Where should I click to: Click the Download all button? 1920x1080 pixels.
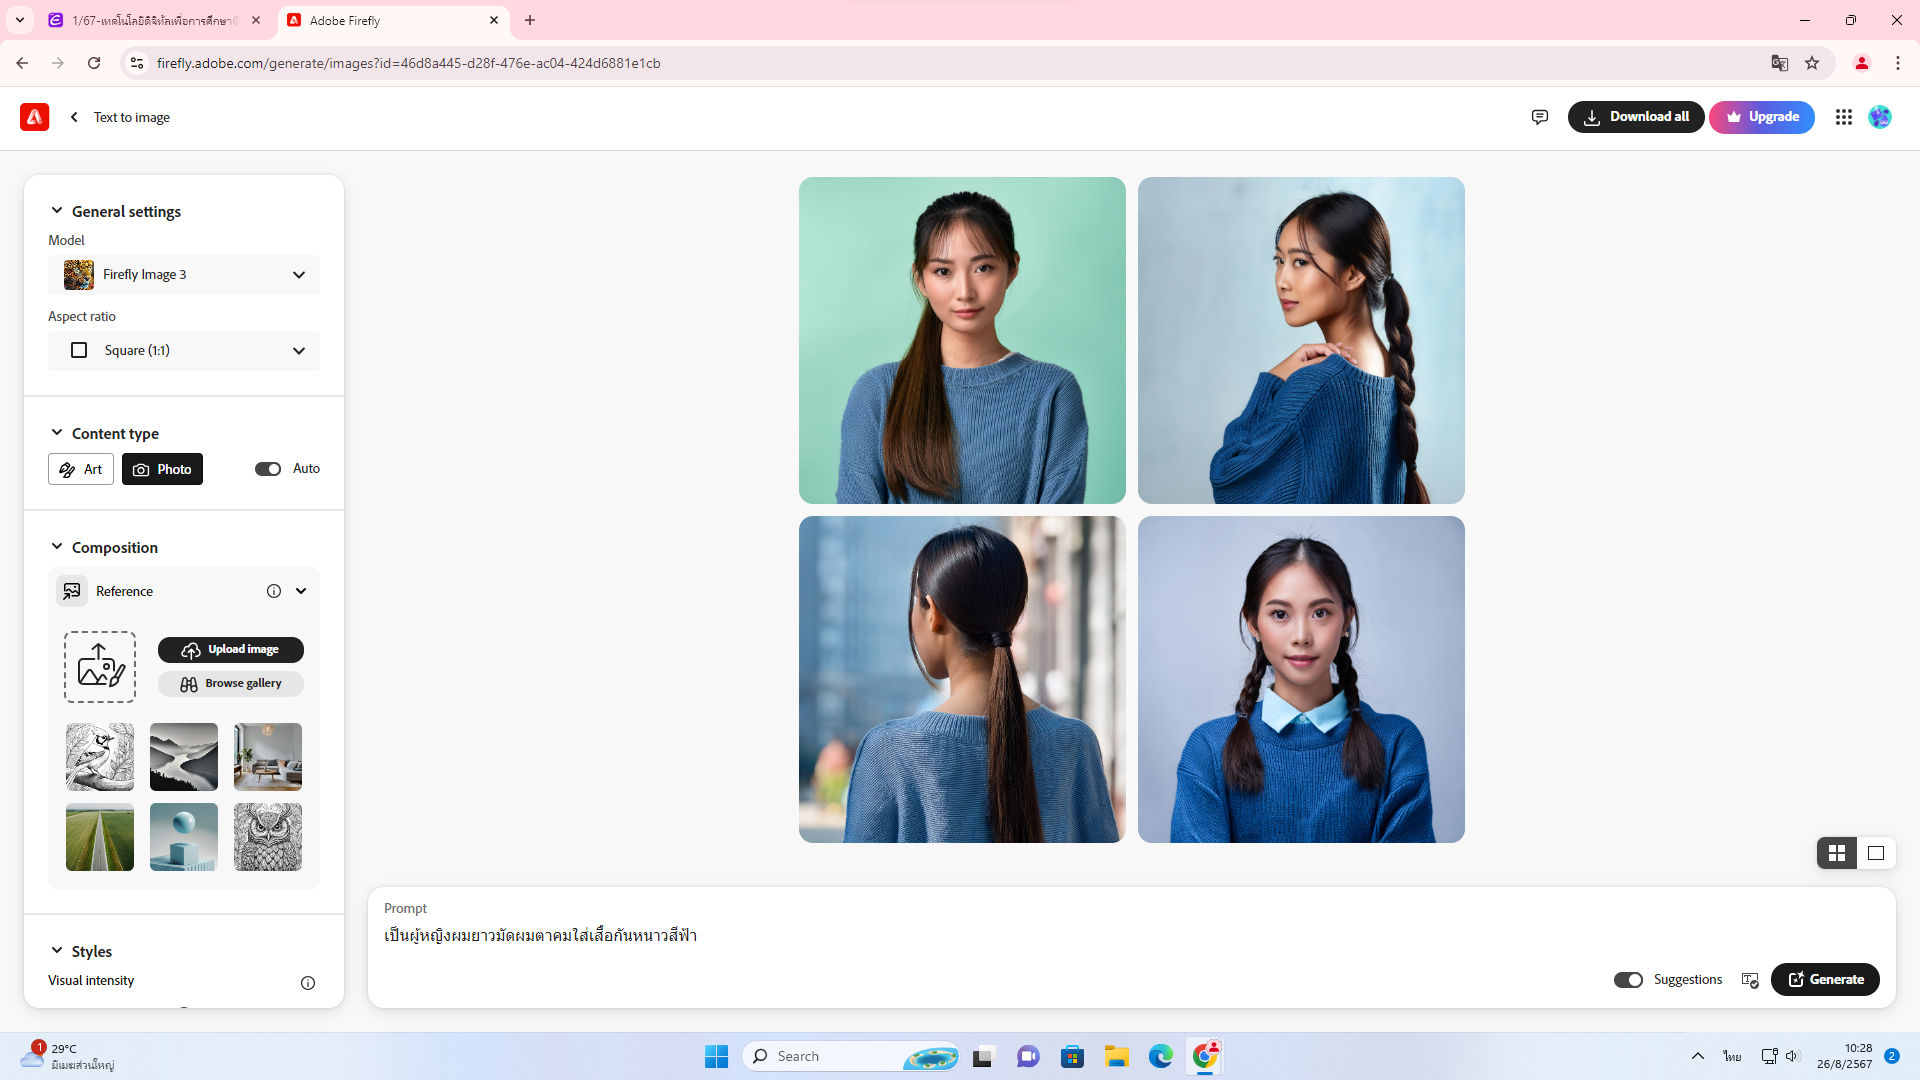(1635, 117)
